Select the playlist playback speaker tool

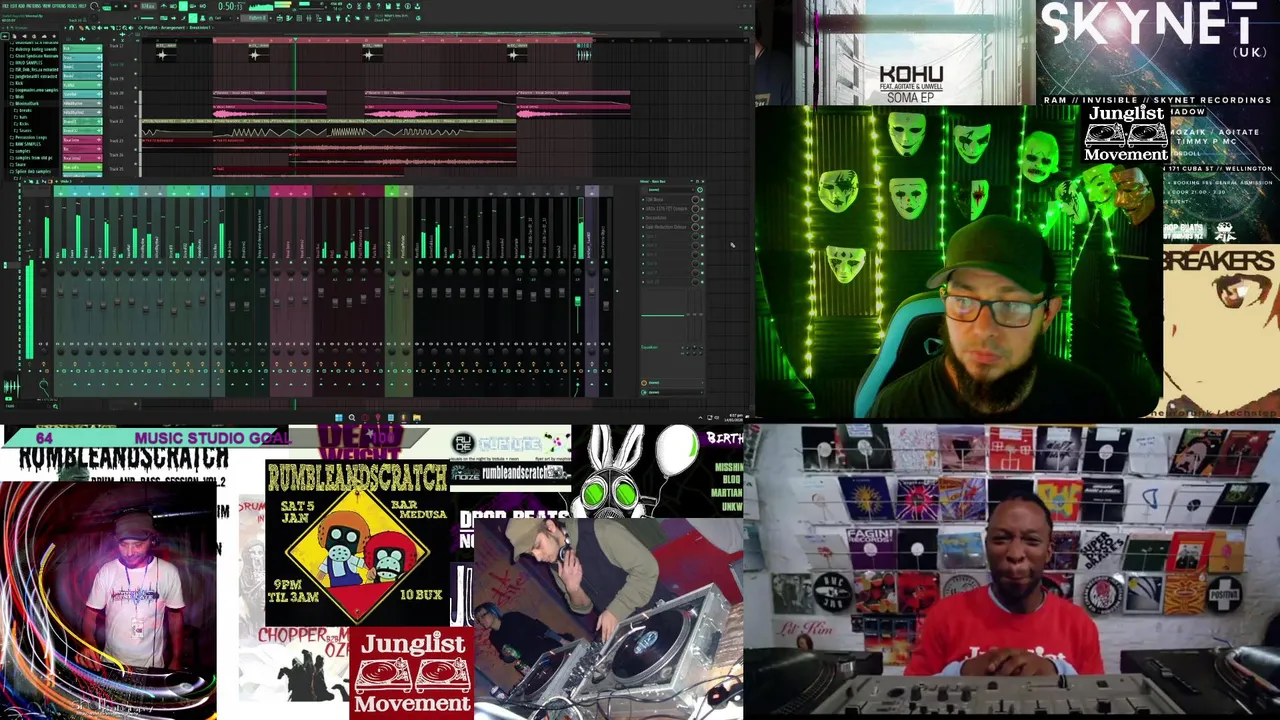pos(131,28)
